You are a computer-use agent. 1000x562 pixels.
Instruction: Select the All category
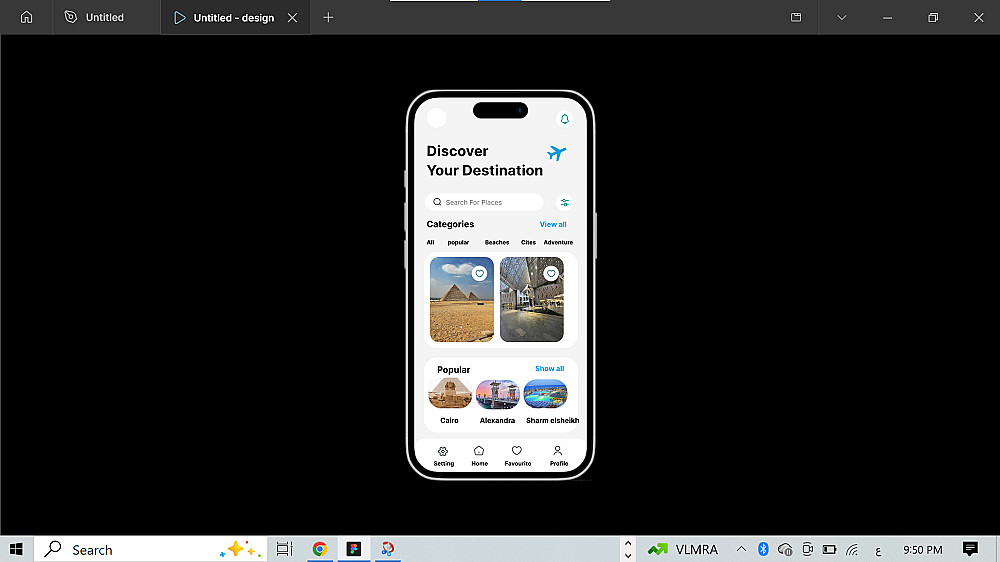430,242
